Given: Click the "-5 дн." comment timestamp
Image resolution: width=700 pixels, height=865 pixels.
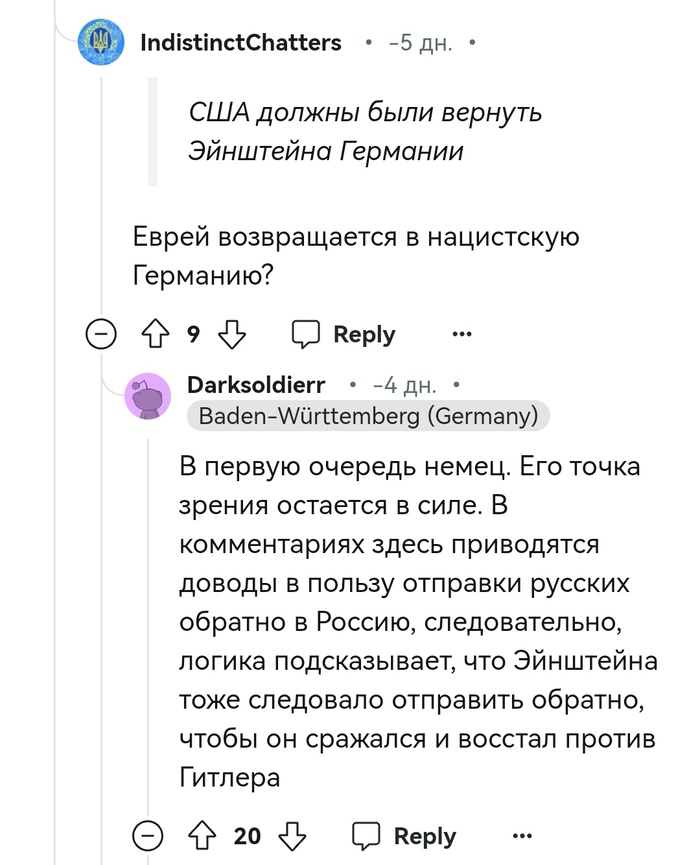Looking at the screenshot, I should (421, 44).
